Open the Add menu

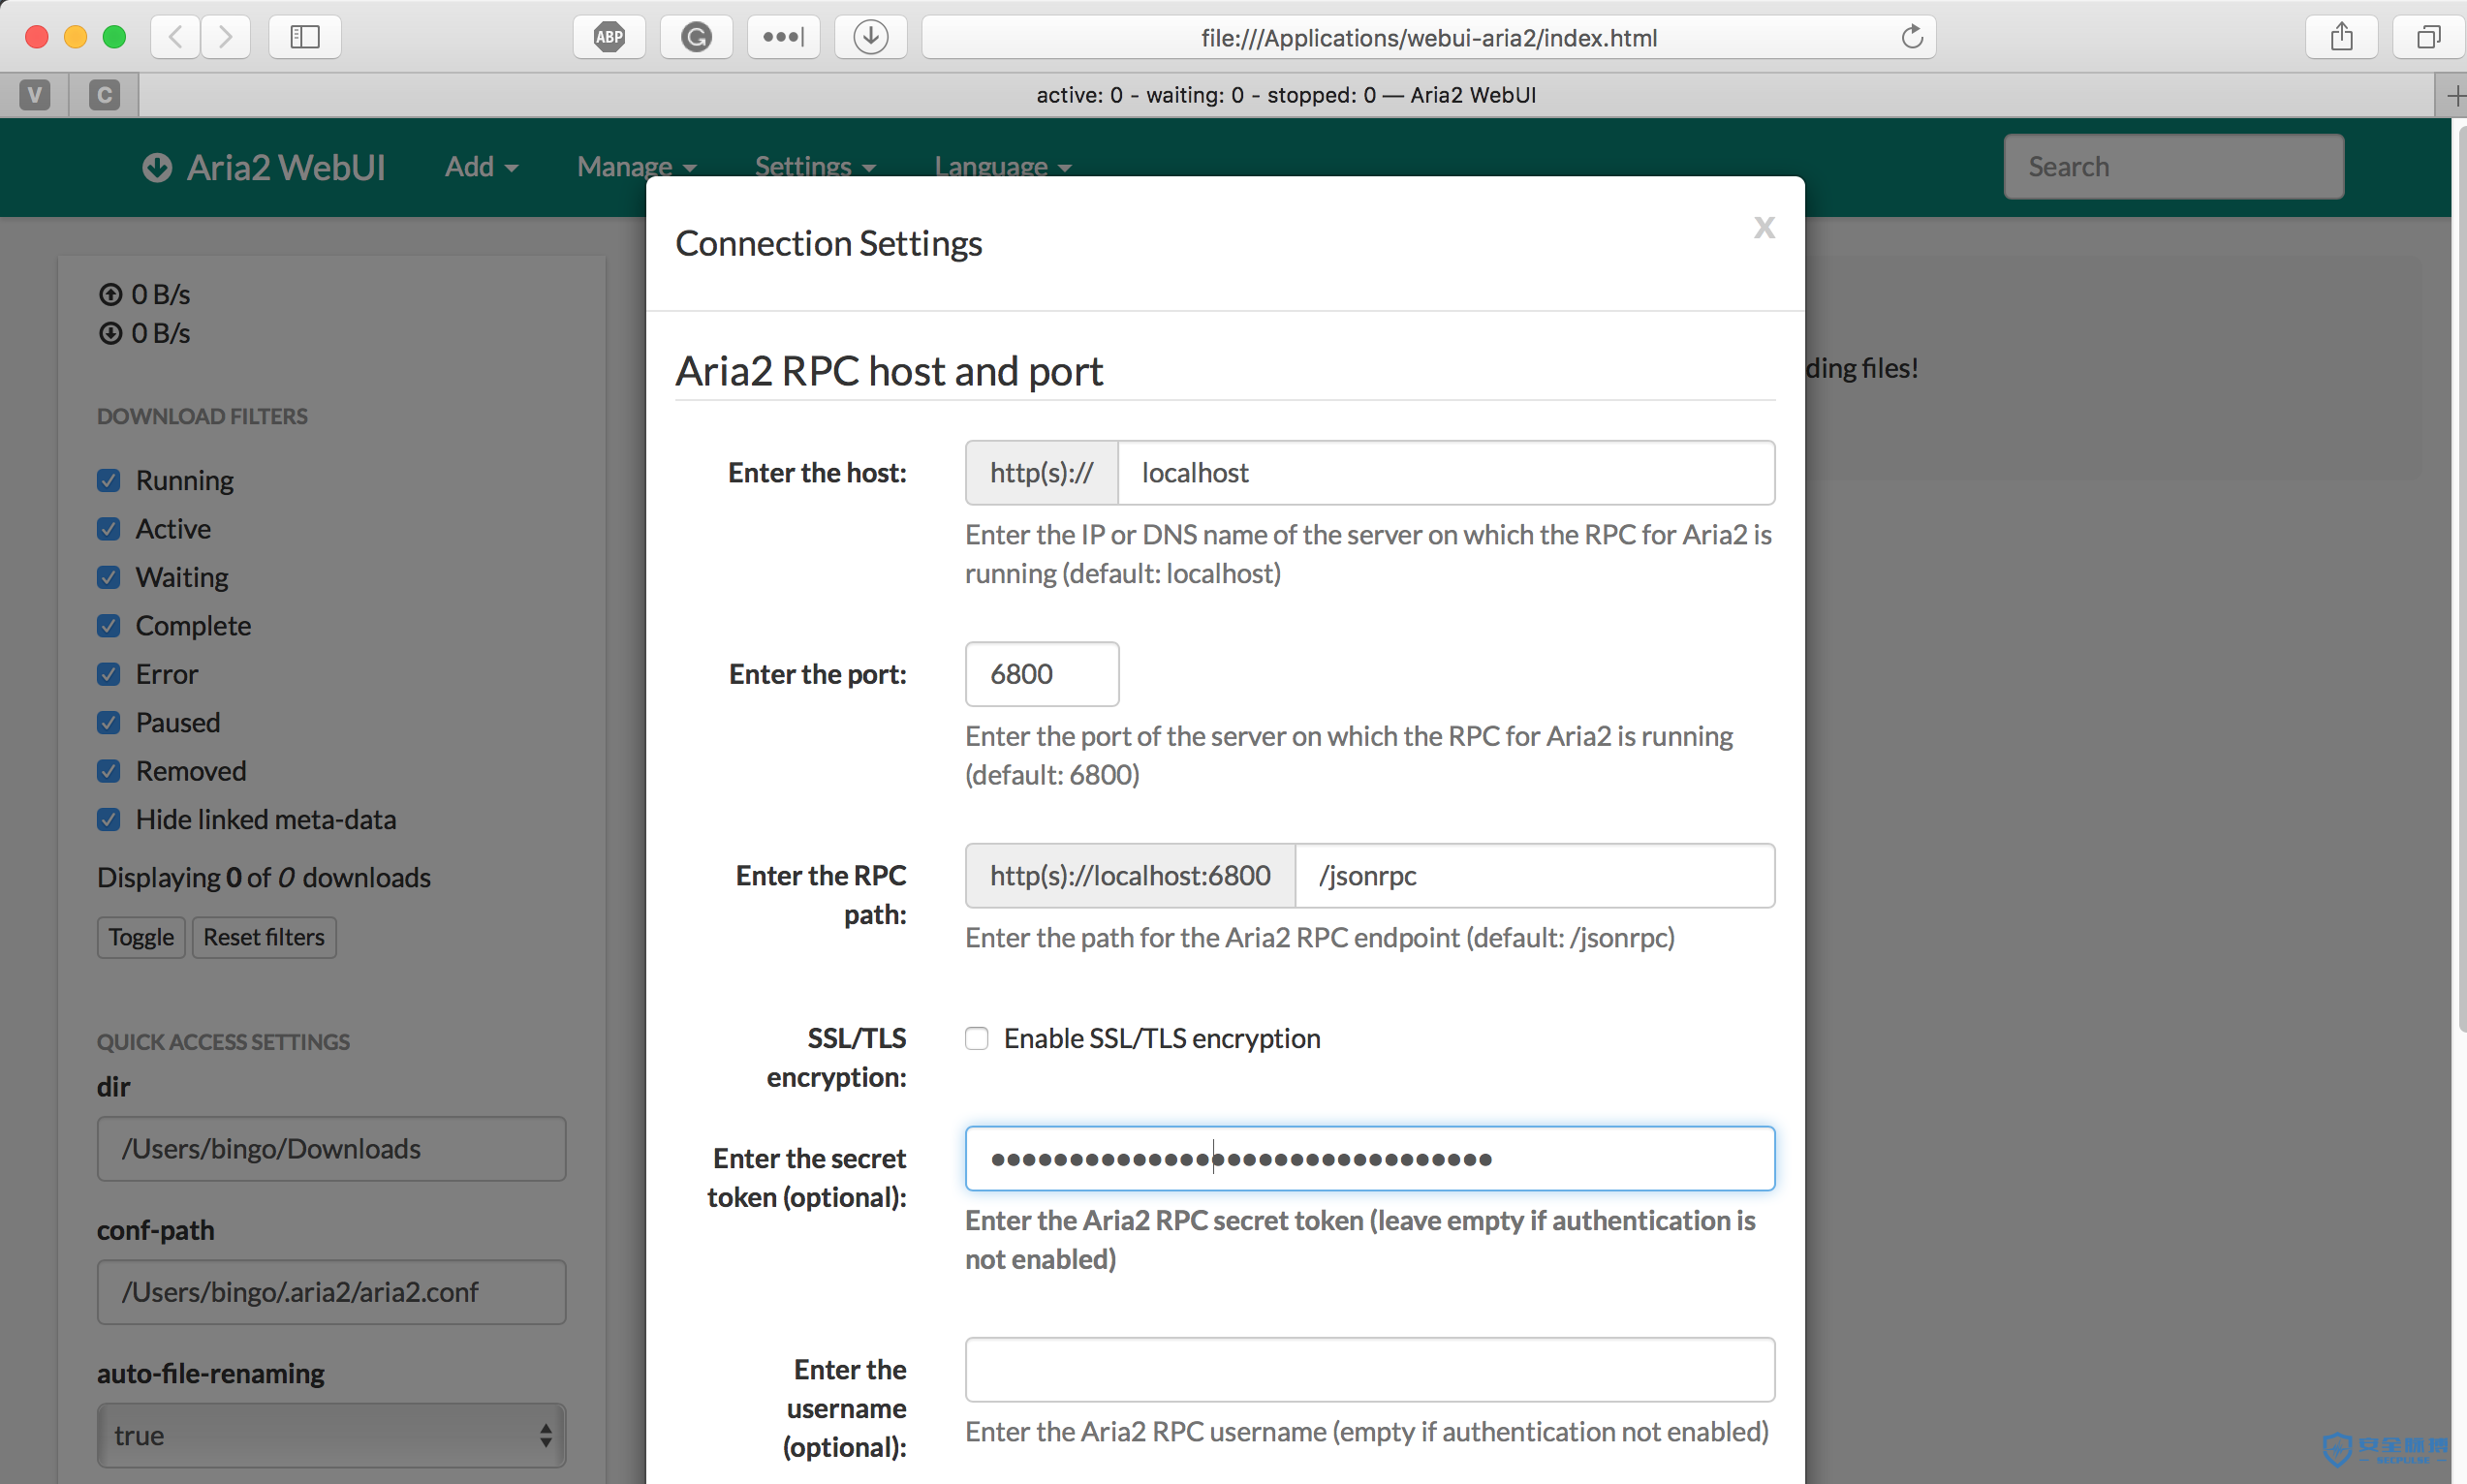[x=481, y=167]
